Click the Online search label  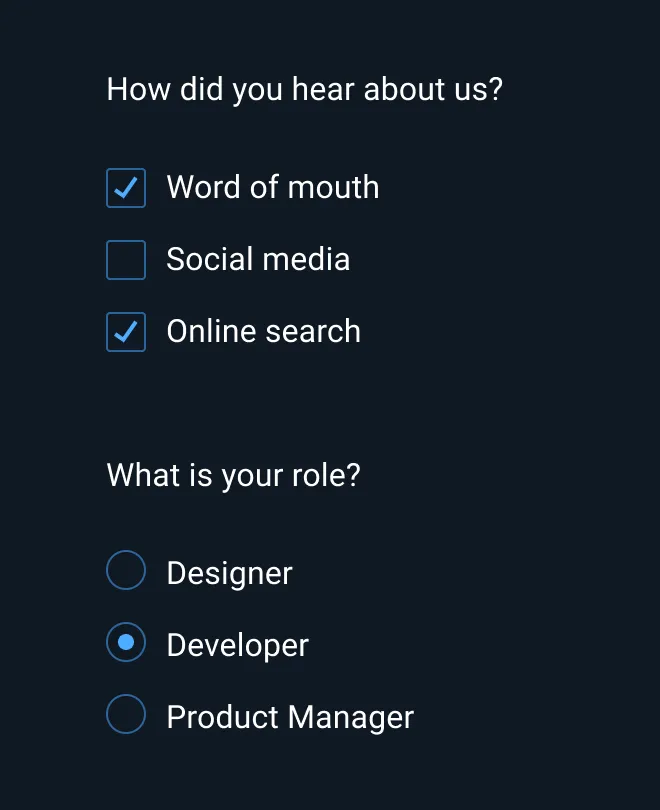263,331
